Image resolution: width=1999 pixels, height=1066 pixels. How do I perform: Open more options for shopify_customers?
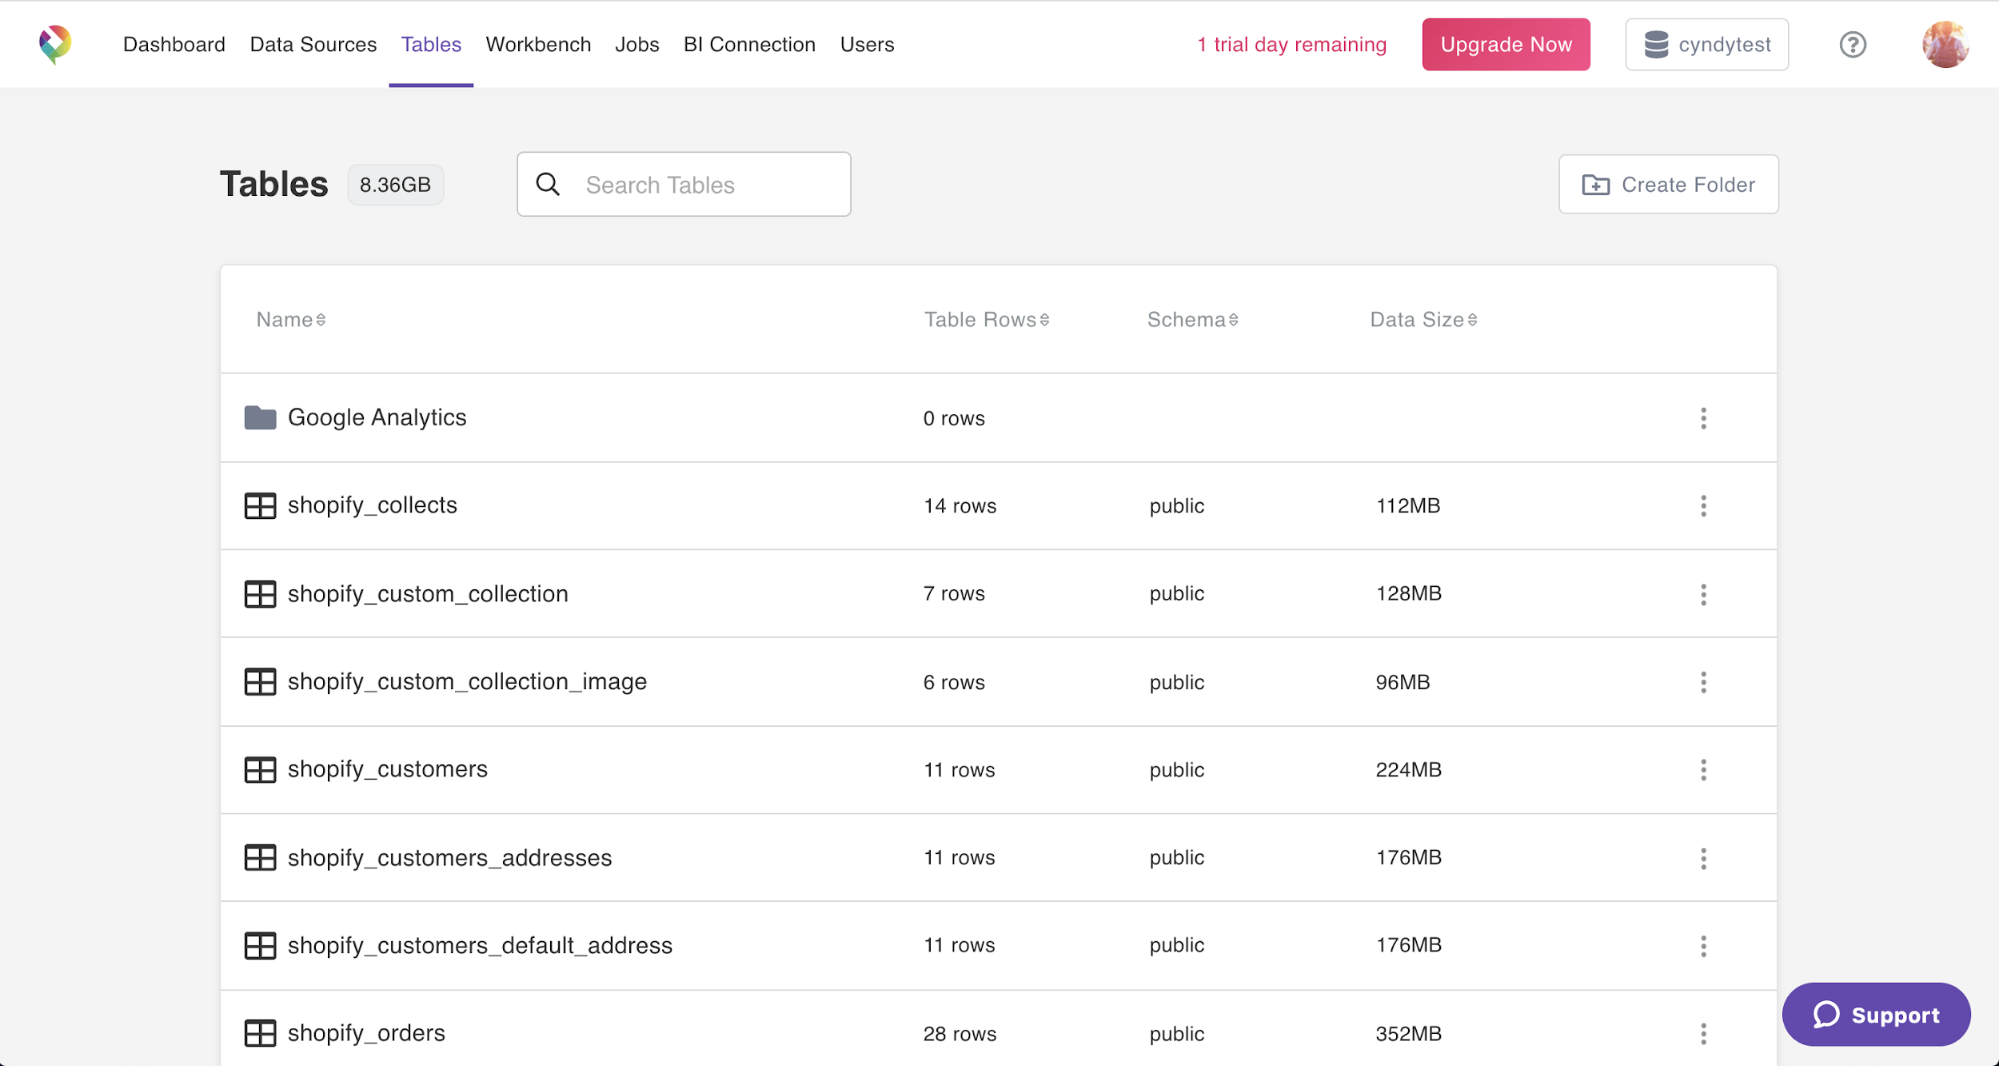[1703, 770]
